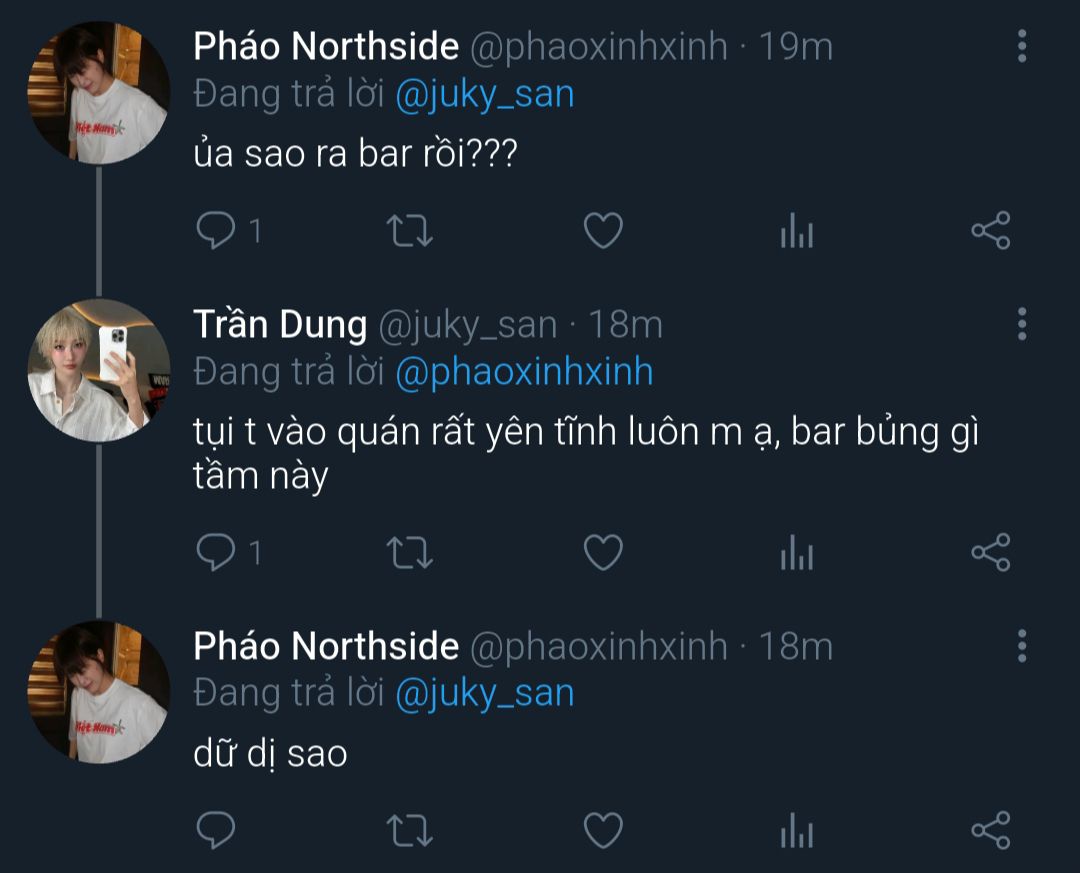Open Trần Dung's profile picture

tap(98, 369)
